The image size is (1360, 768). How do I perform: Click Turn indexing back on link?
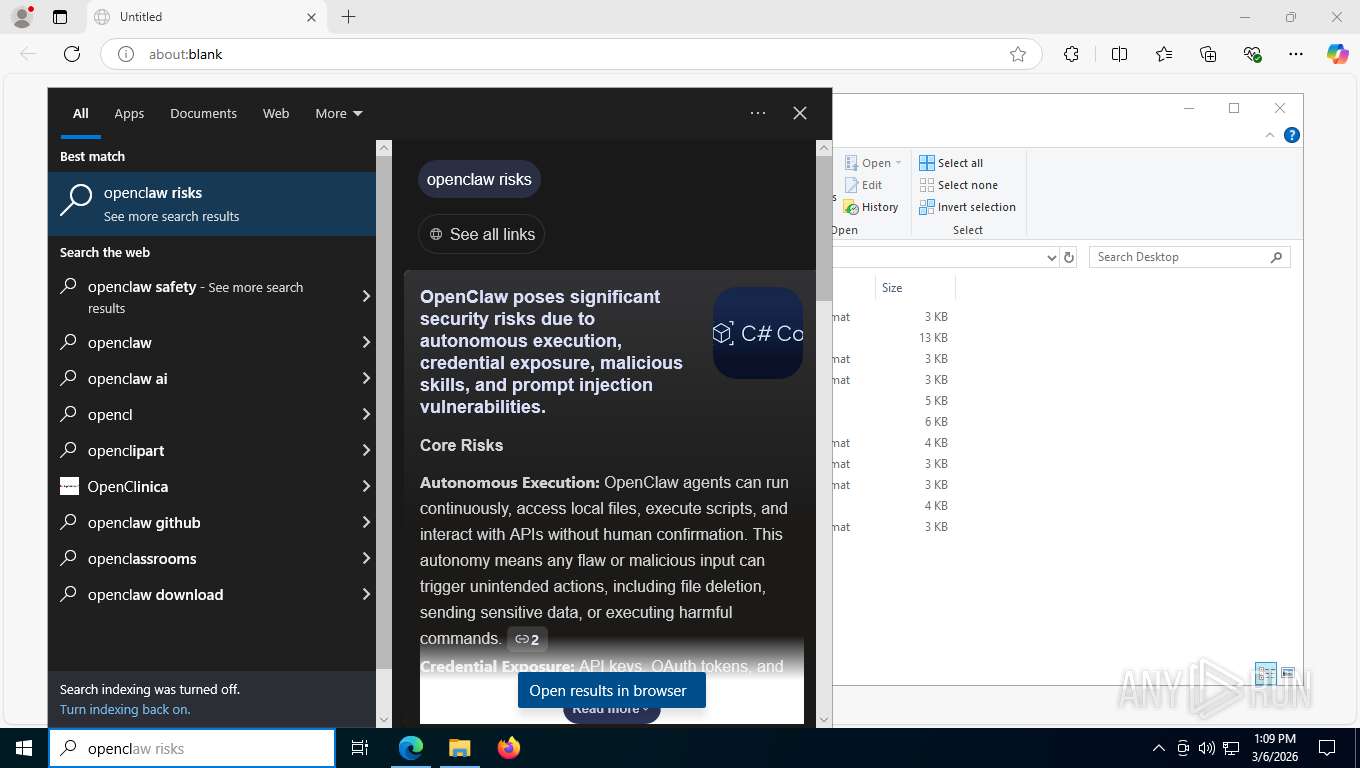(x=125, y=709)
